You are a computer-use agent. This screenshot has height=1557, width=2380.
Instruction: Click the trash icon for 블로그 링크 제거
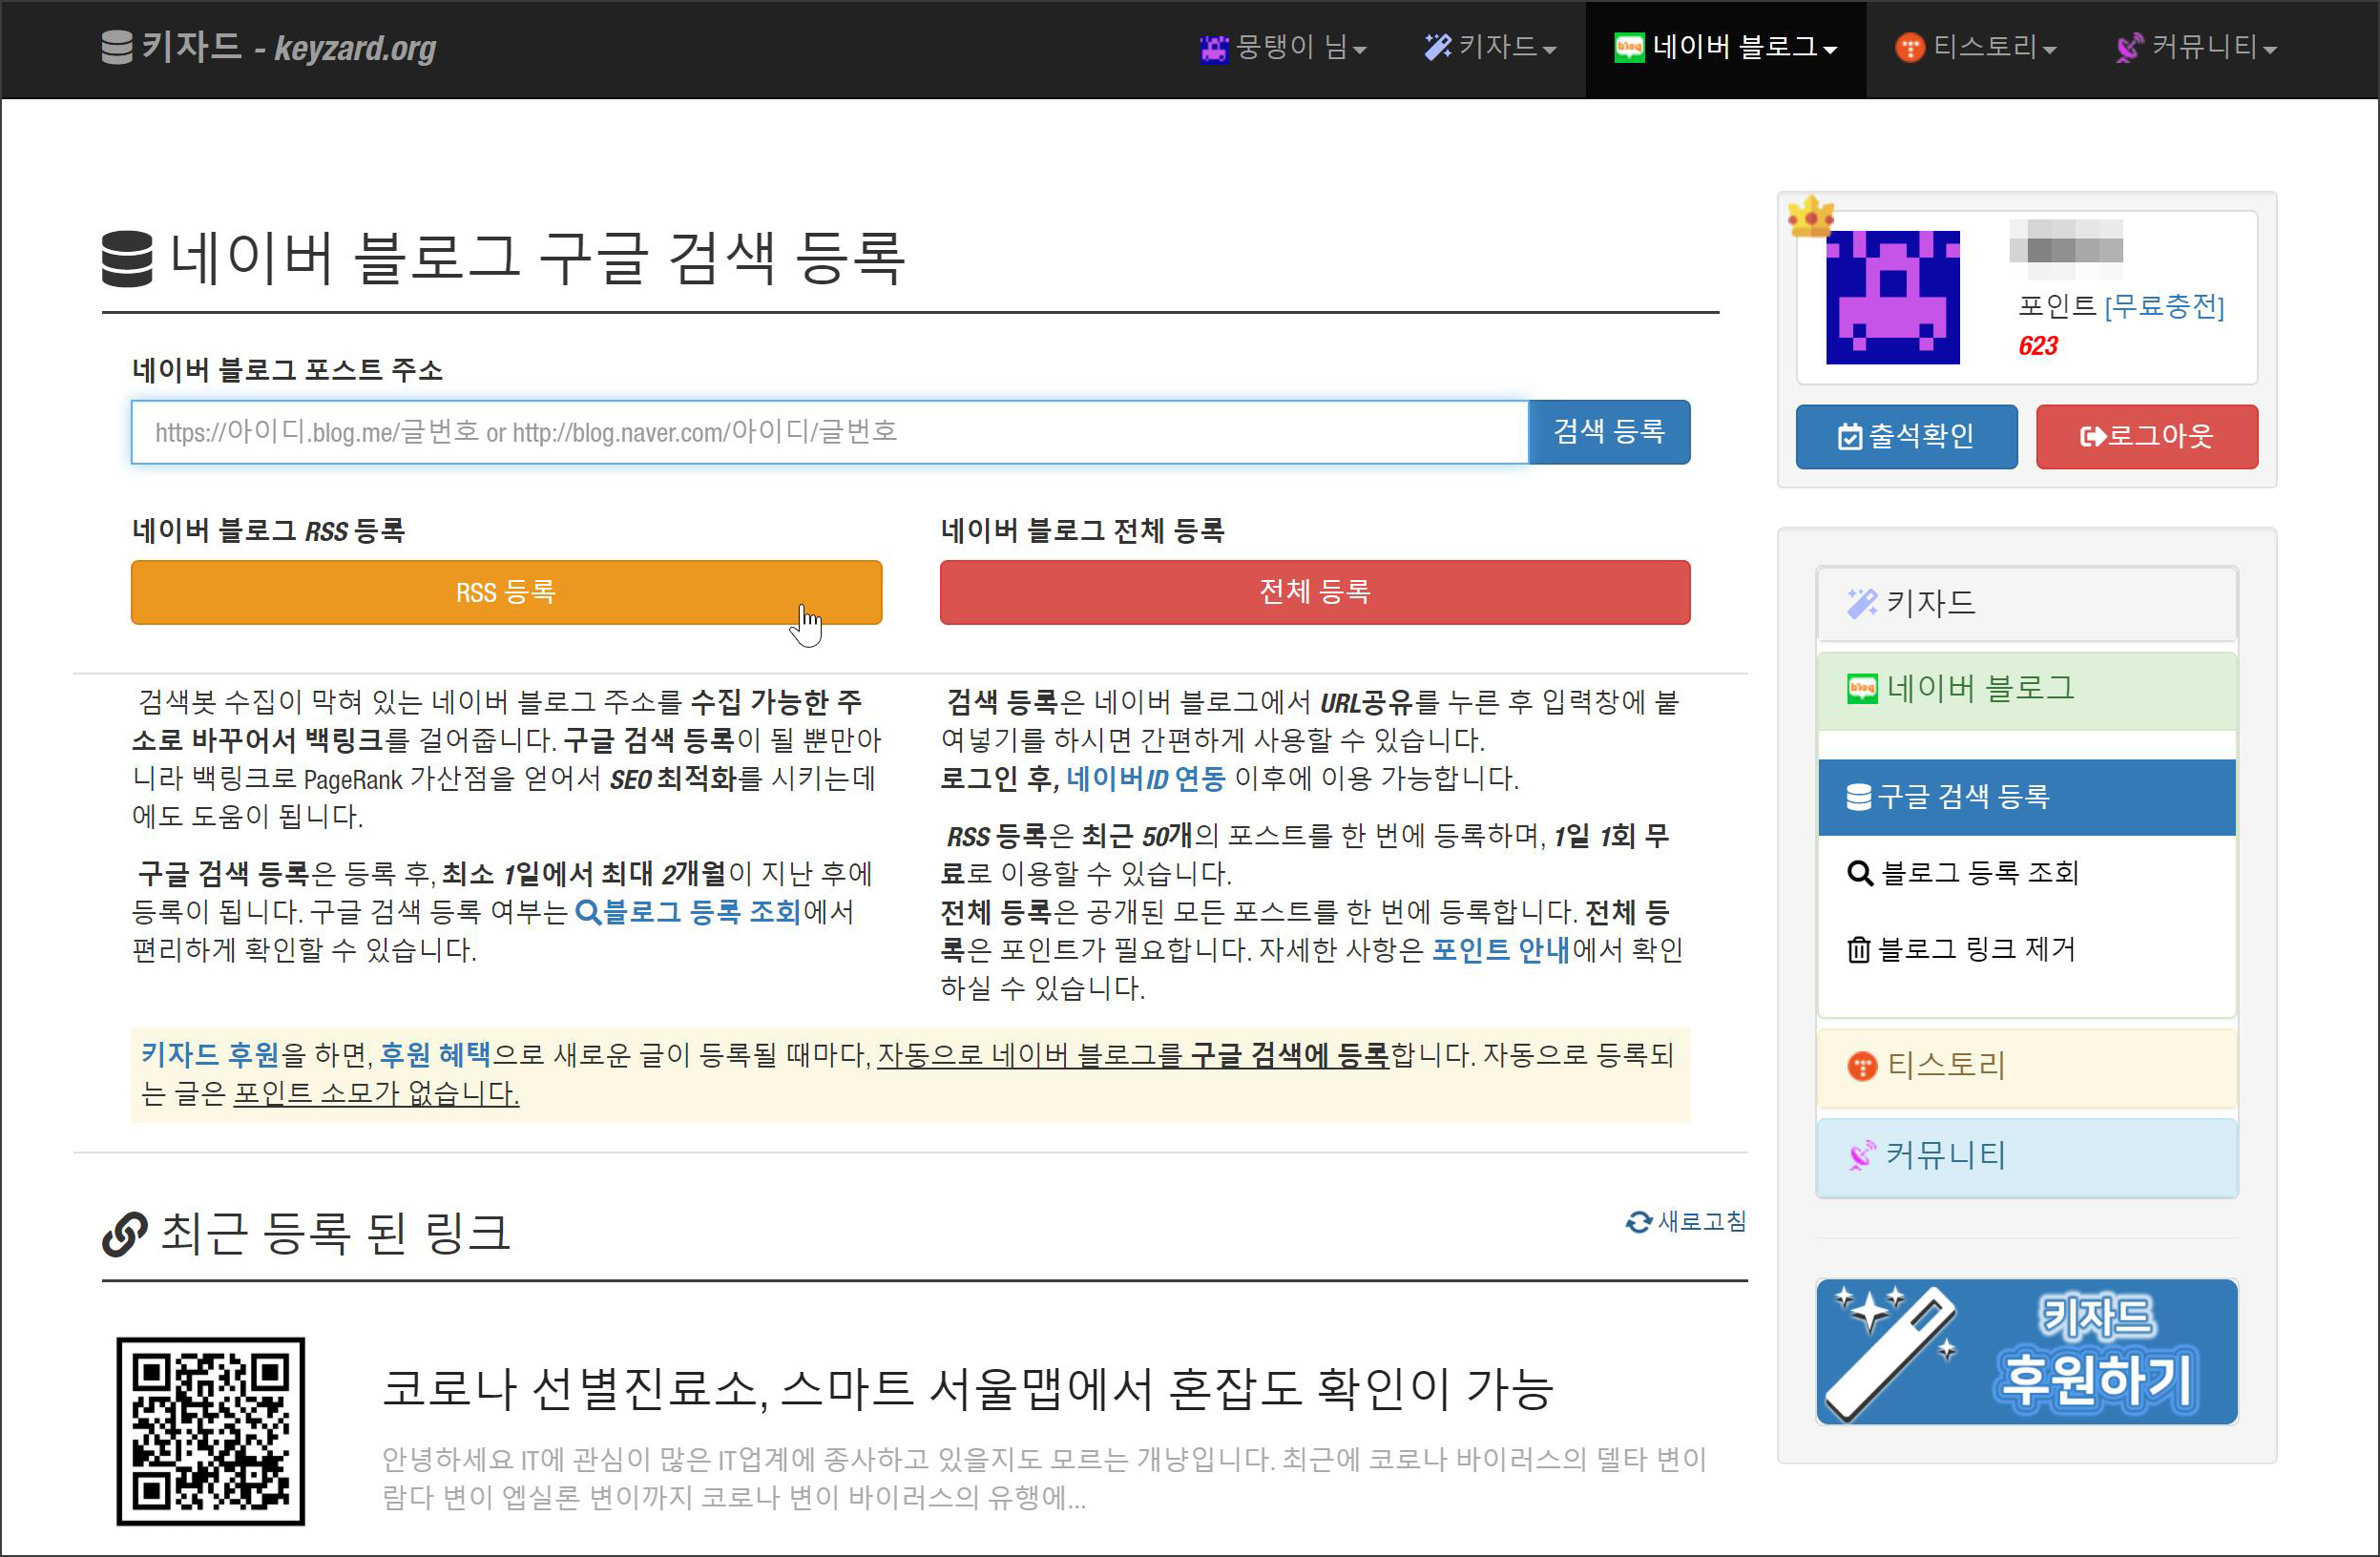click(1858, 949)
